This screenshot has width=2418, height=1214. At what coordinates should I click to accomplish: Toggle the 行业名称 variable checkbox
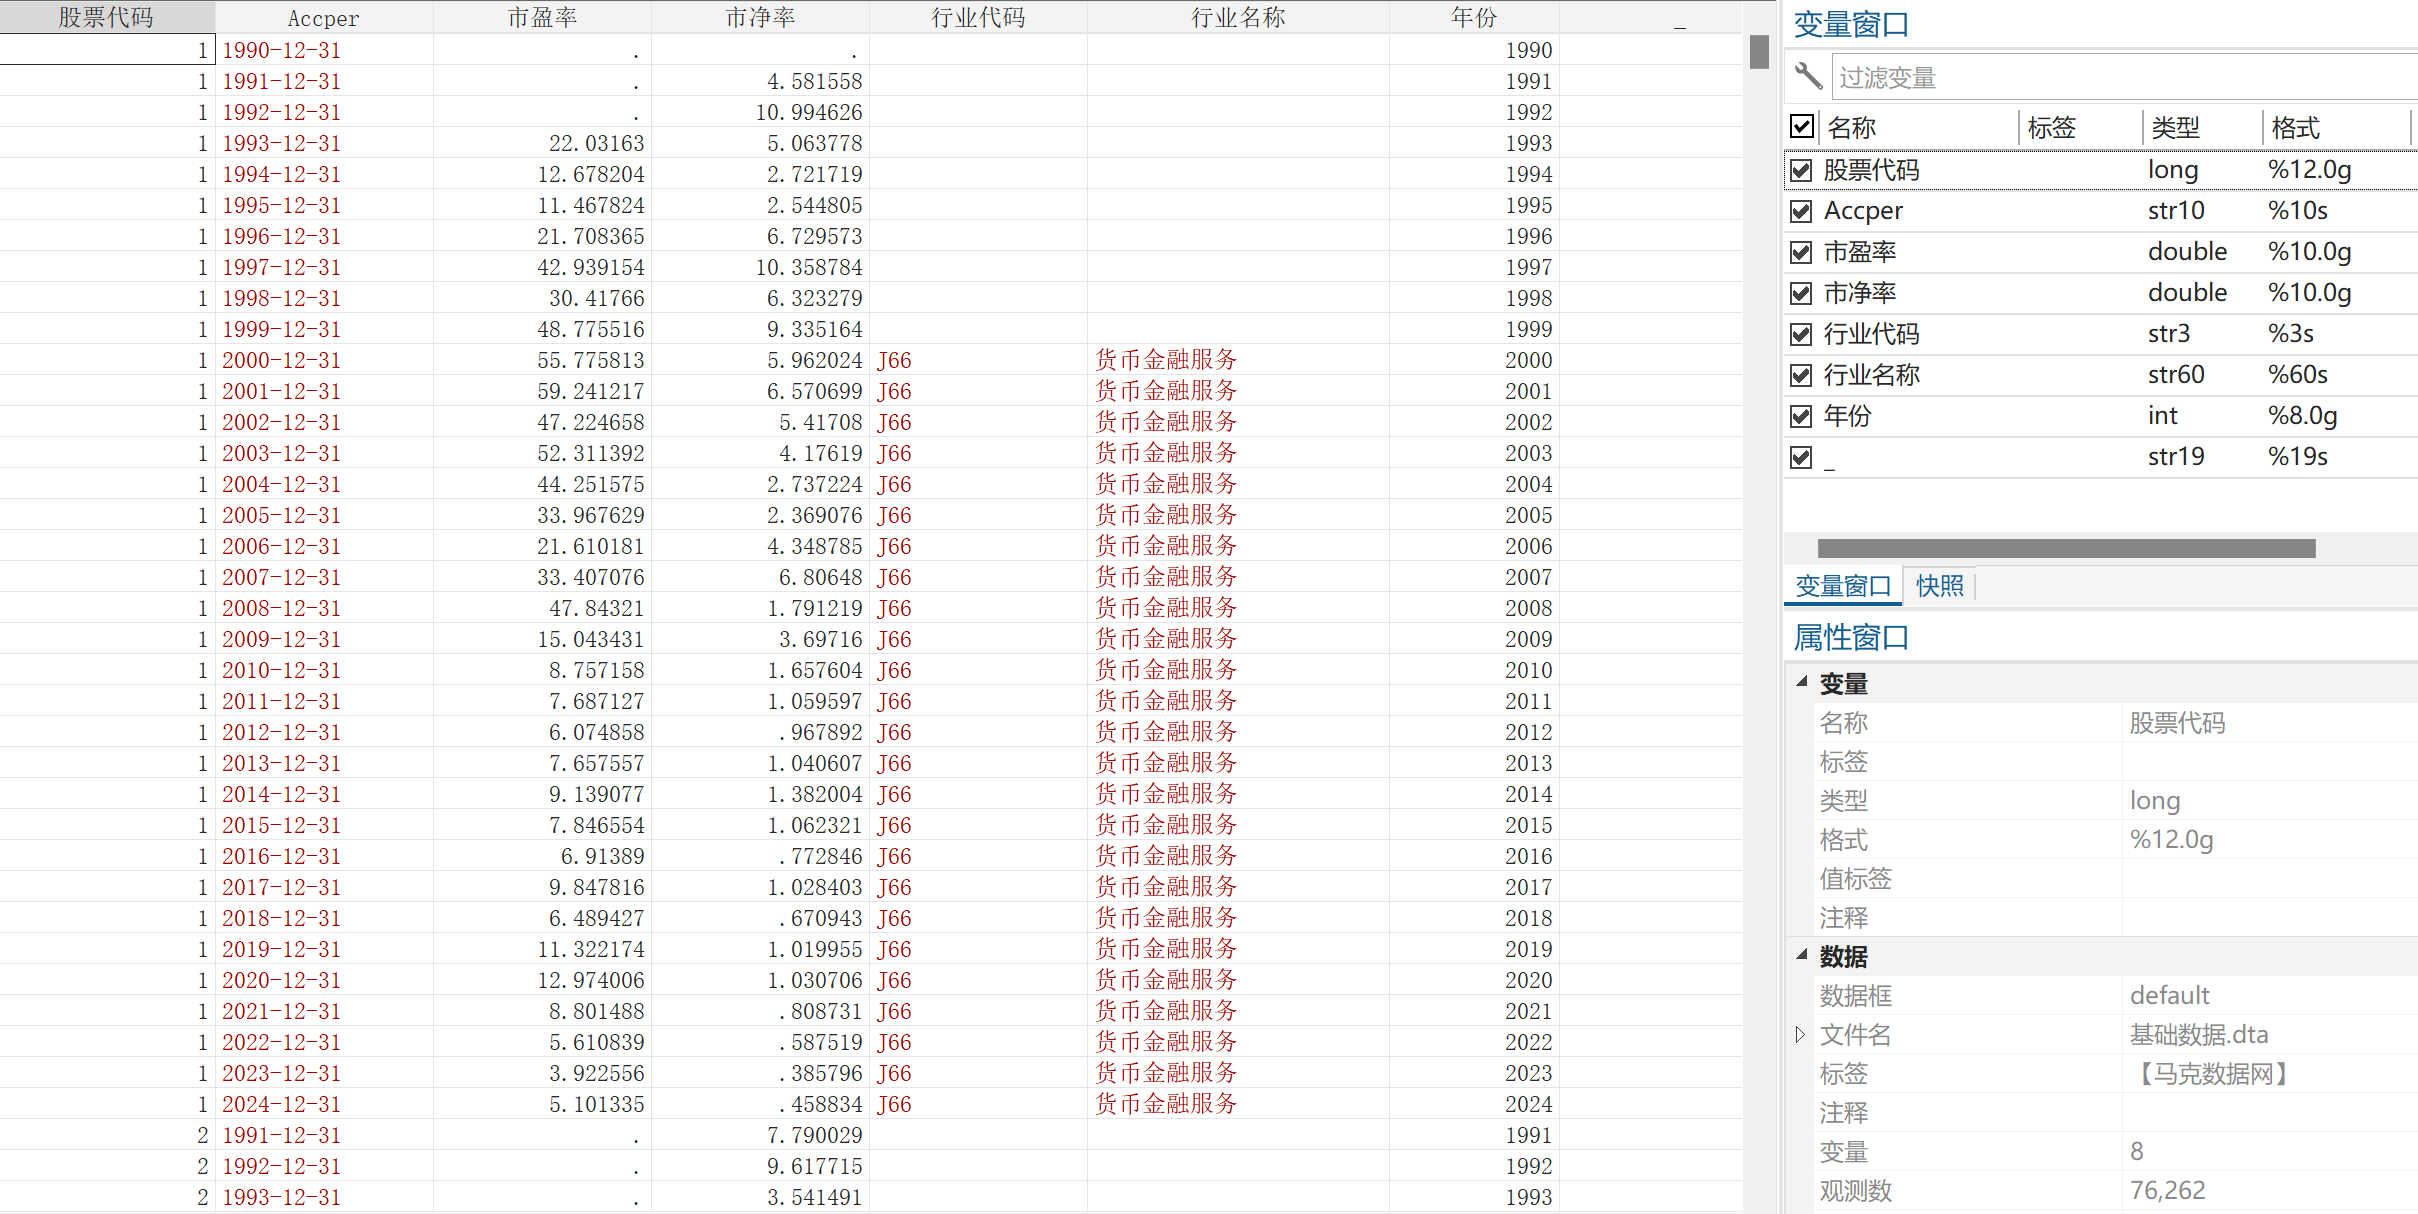1801,375
